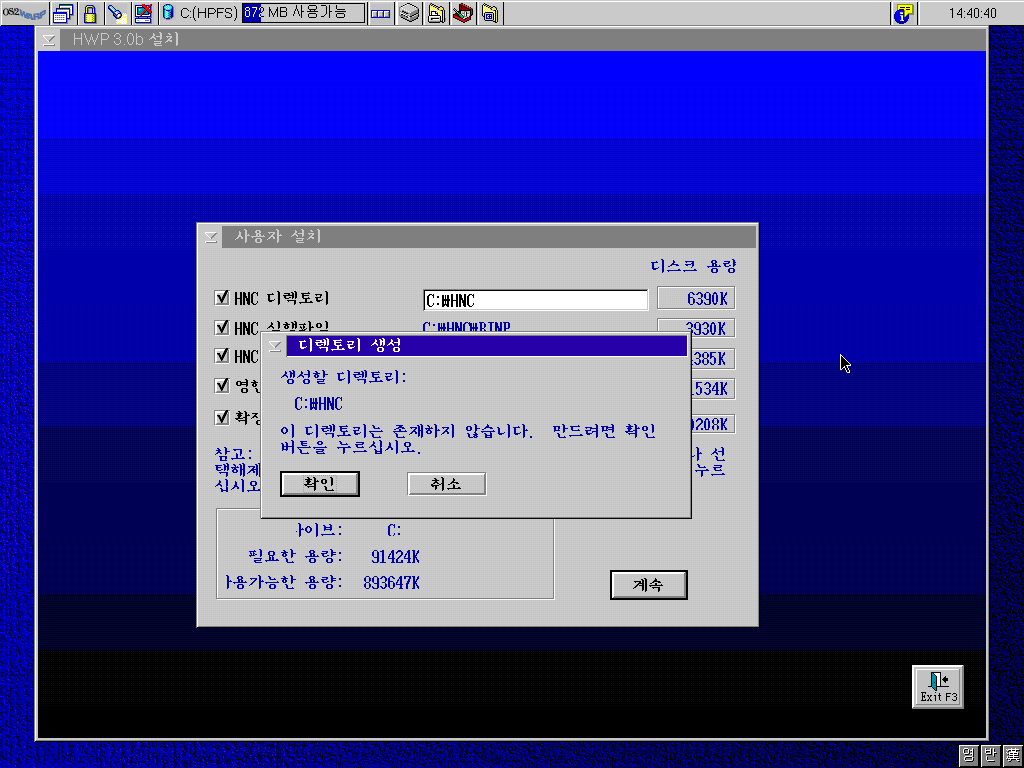The image size is (1024, 768).
Task: Open system menu of 디렉토리 생성 dialog
Action: 275,345
